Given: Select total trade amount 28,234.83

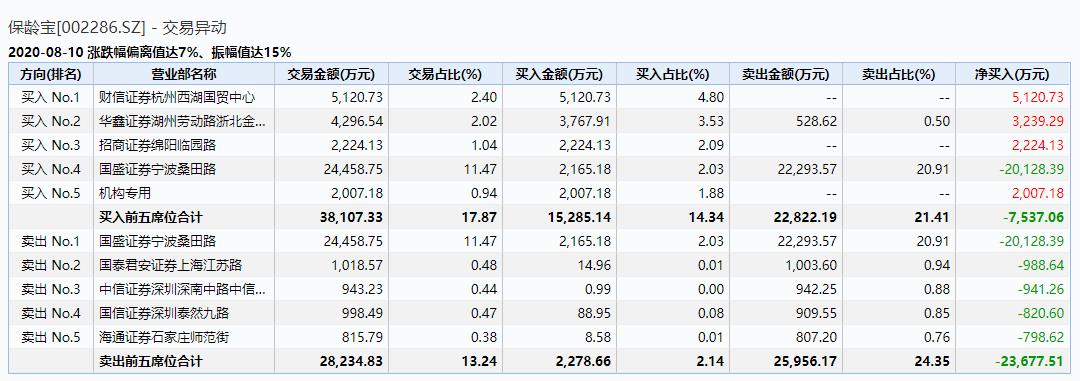Looking at the screenshot, I should [x=351, y=361].
